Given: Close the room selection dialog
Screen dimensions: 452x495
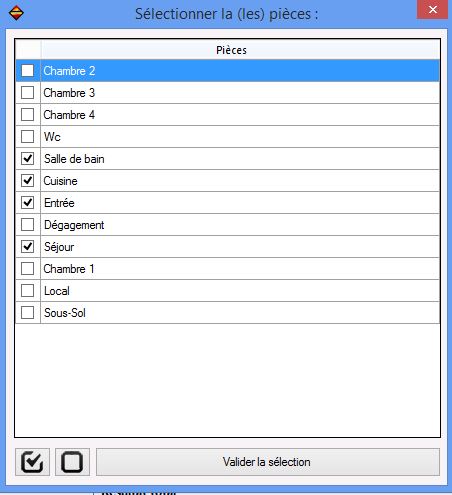Looking at the screenshot, I should 432,10.
